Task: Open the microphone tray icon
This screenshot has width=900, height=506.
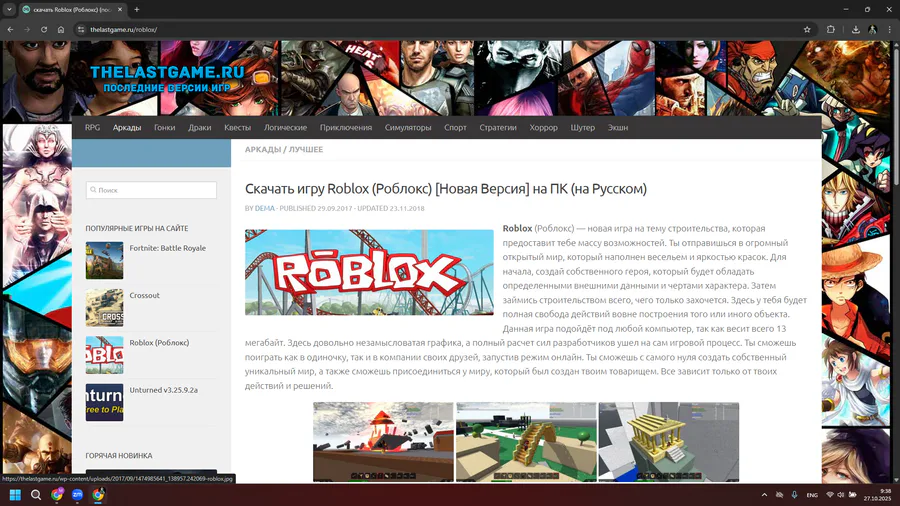Action: click(x=794, y=495)
